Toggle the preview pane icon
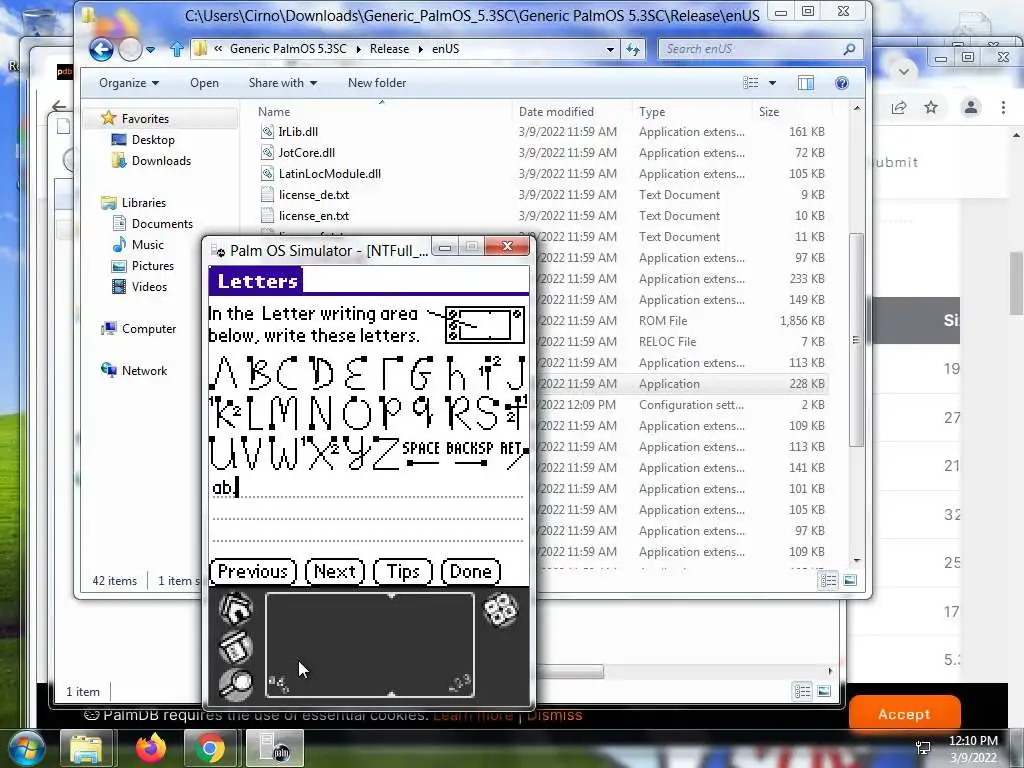Viewport: 1024px width, 768px height. (x=806, y=83)
